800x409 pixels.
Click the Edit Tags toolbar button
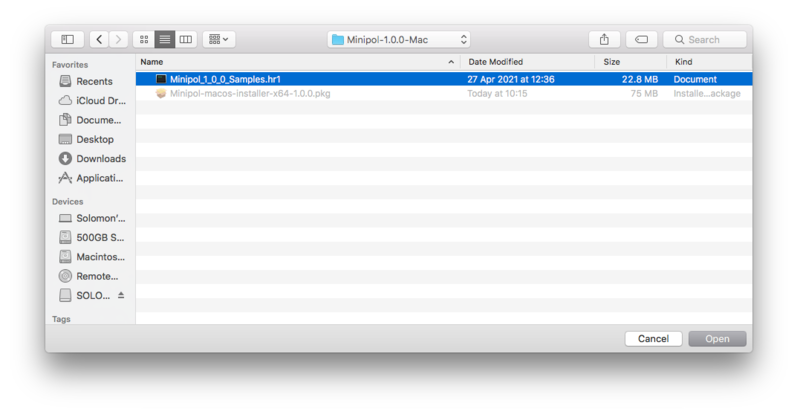641,39
